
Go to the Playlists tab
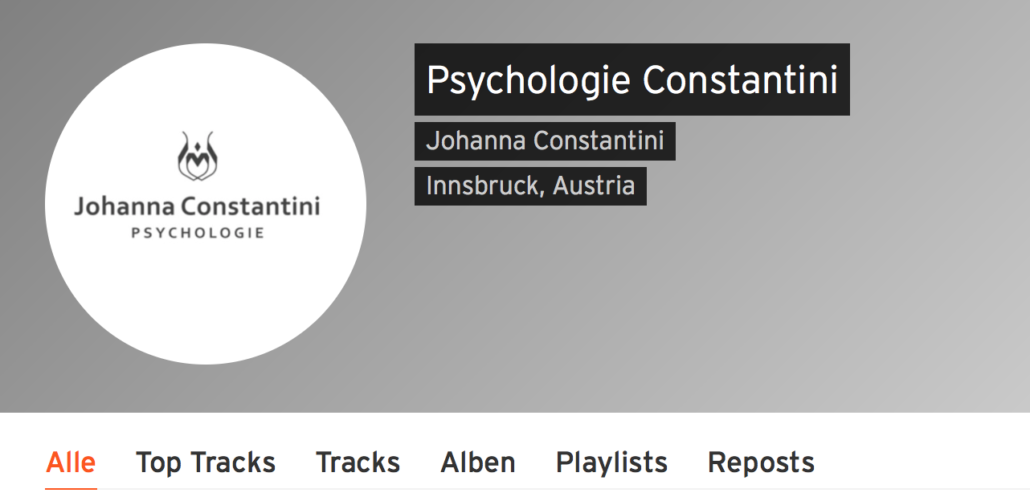pyautogui.click(x=611, y=463)
